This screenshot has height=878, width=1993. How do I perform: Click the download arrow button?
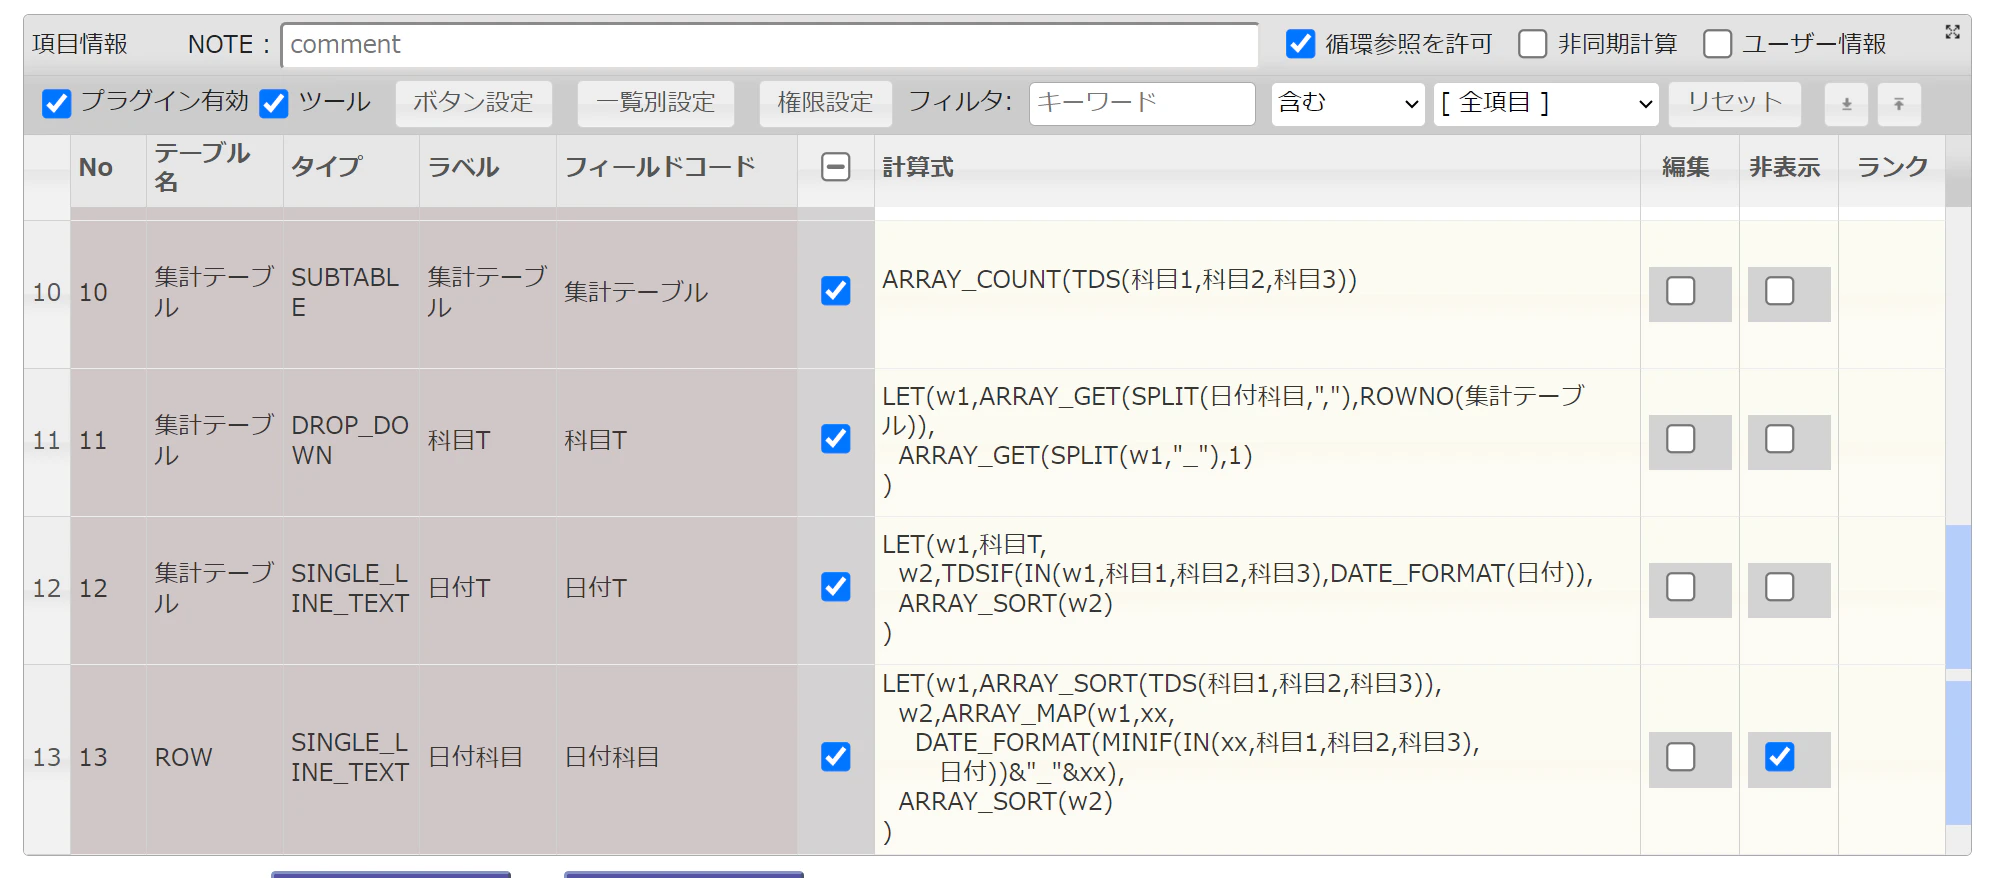(x=1847, y=104)
